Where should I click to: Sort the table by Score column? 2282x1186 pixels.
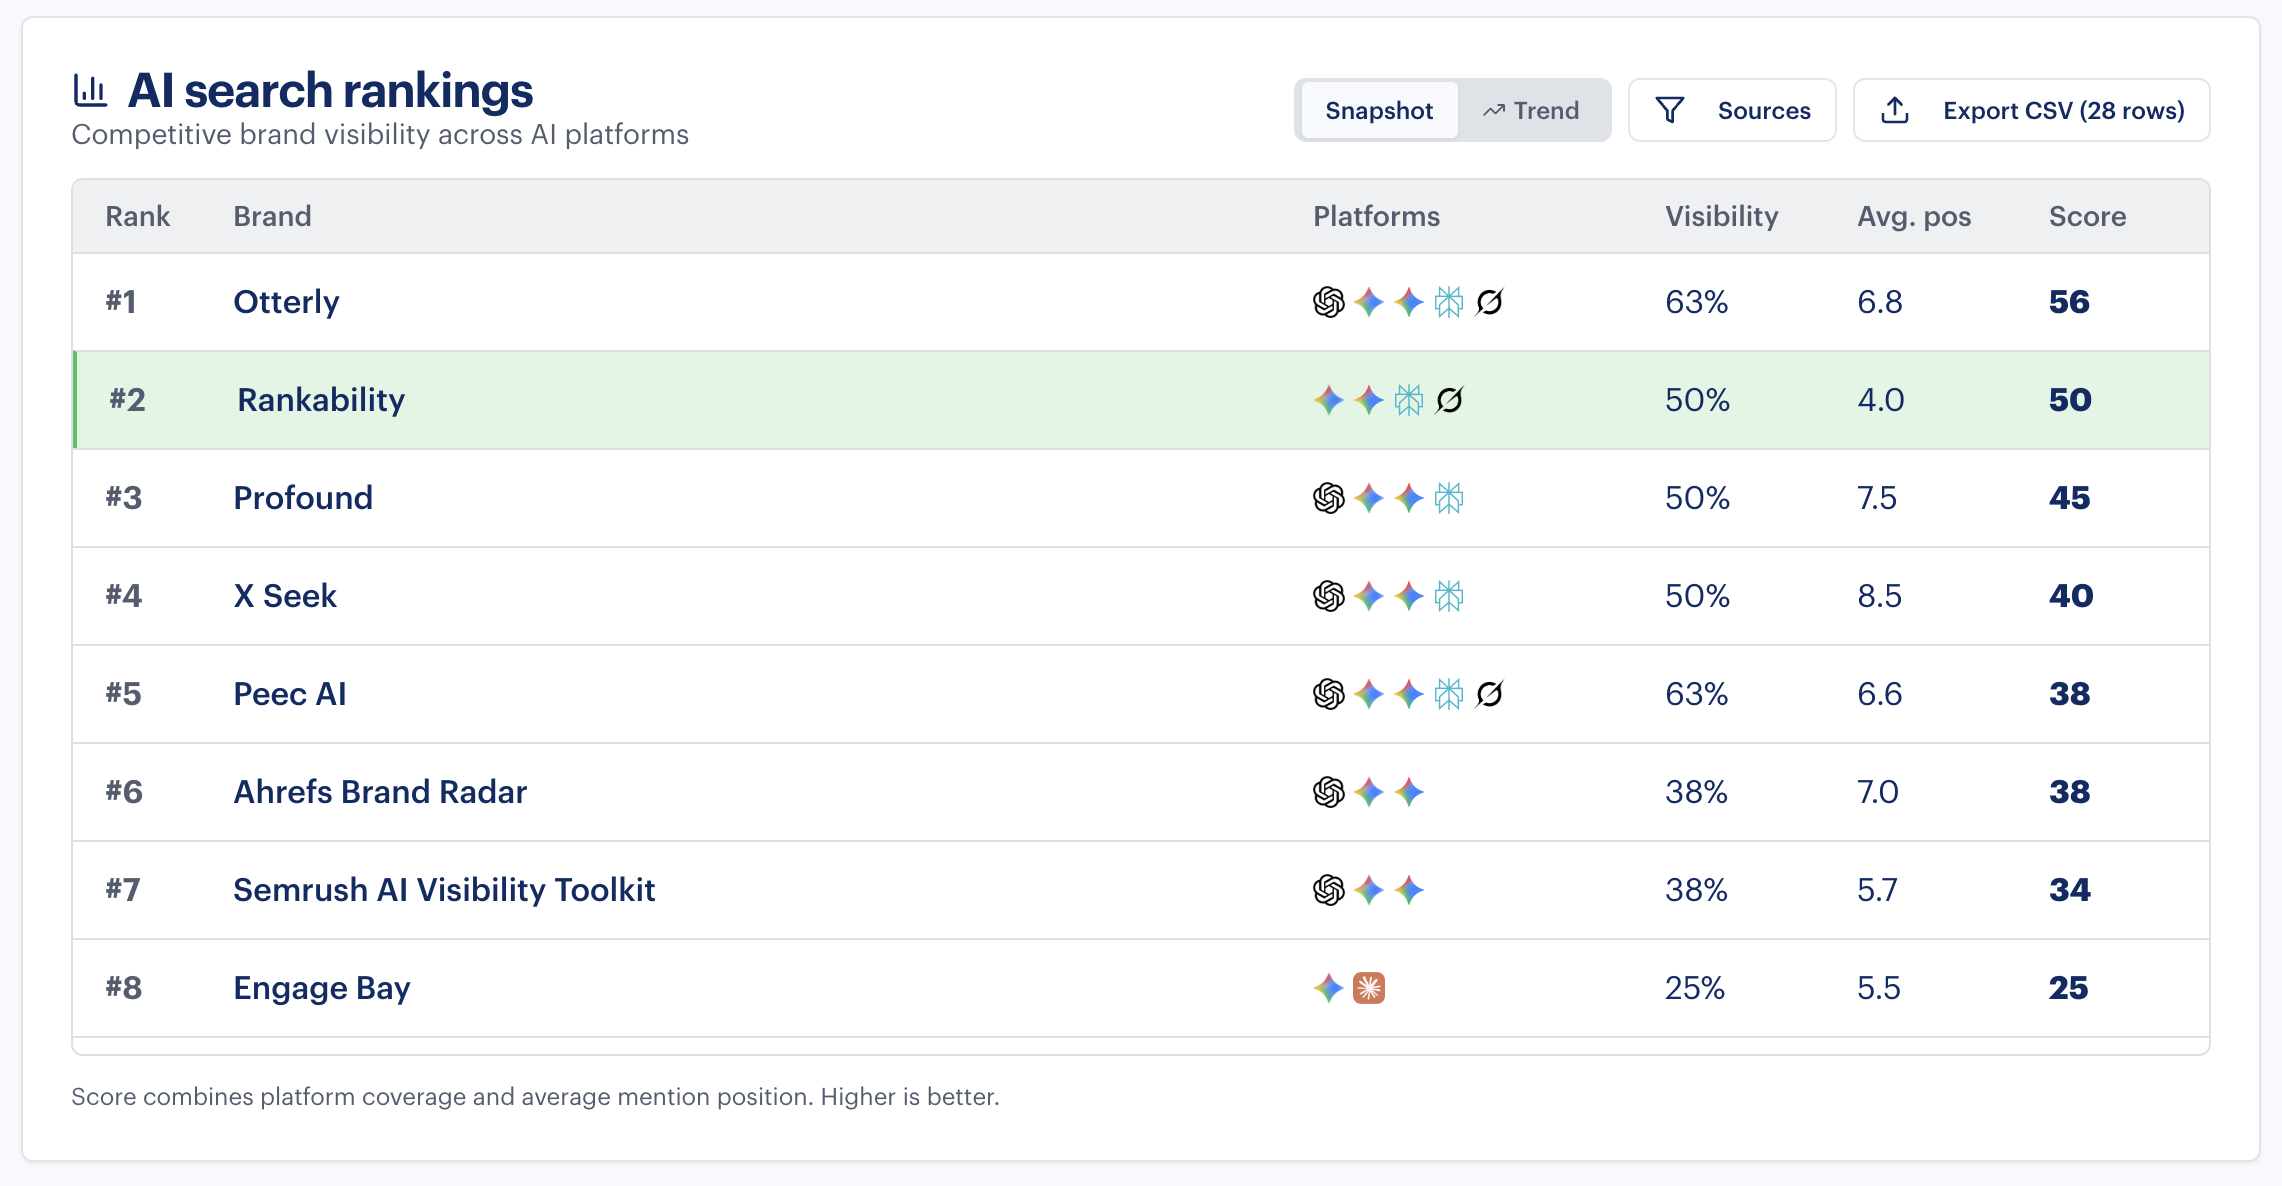coord(2087,216)
